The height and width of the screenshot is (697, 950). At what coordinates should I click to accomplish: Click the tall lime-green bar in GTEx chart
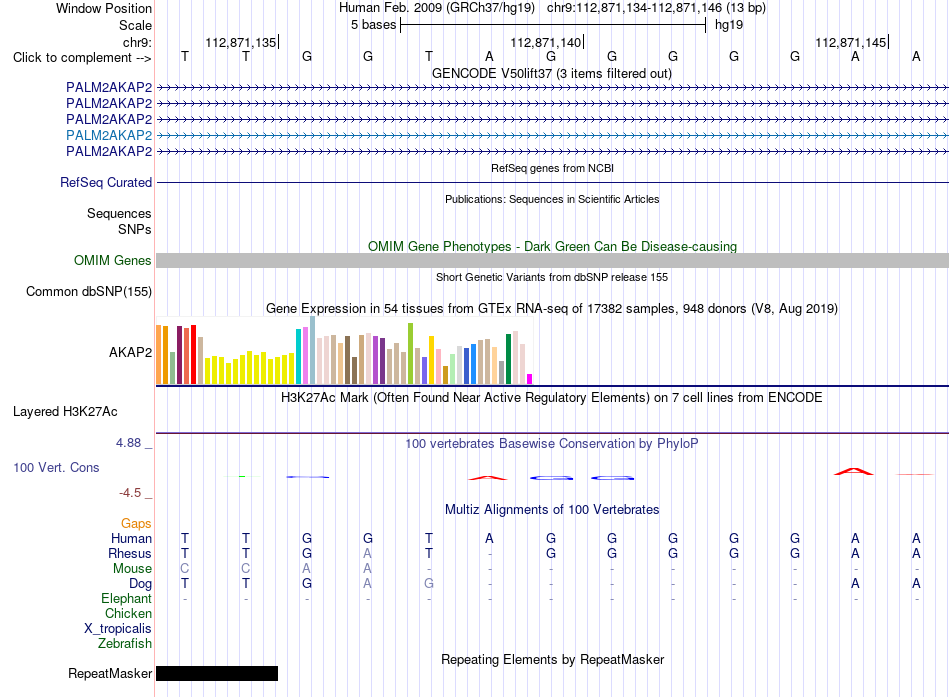411,353
